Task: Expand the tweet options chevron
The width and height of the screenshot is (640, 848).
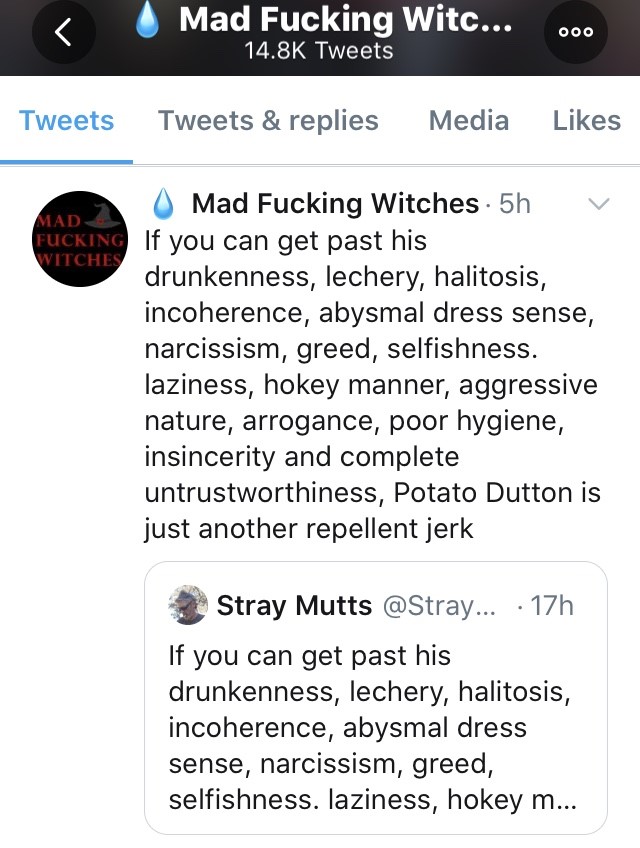Action: click(599, 204)
